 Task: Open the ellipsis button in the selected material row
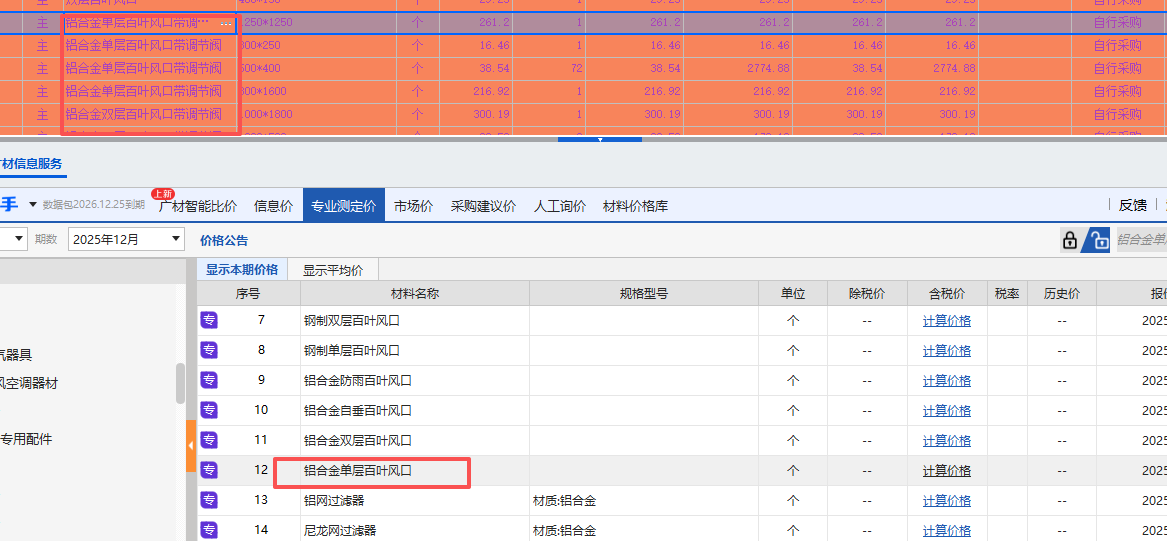(x=226, y=24)
